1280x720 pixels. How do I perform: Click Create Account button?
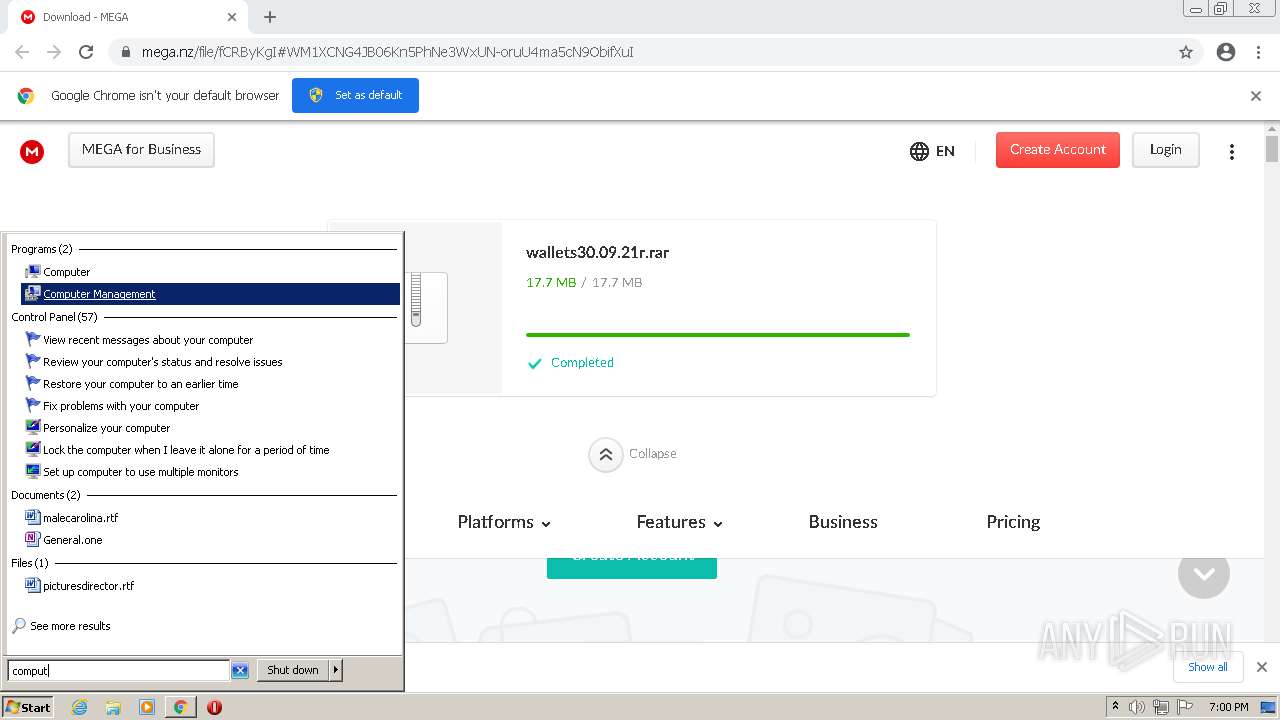(x=1058, y=150)
